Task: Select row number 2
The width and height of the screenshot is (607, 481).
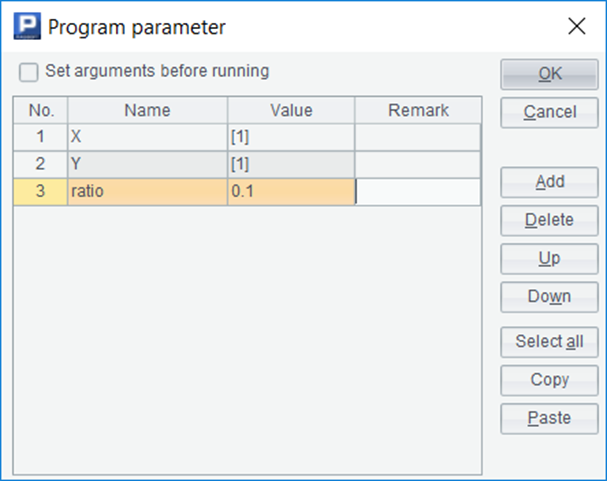Action: tap(40, 164)
